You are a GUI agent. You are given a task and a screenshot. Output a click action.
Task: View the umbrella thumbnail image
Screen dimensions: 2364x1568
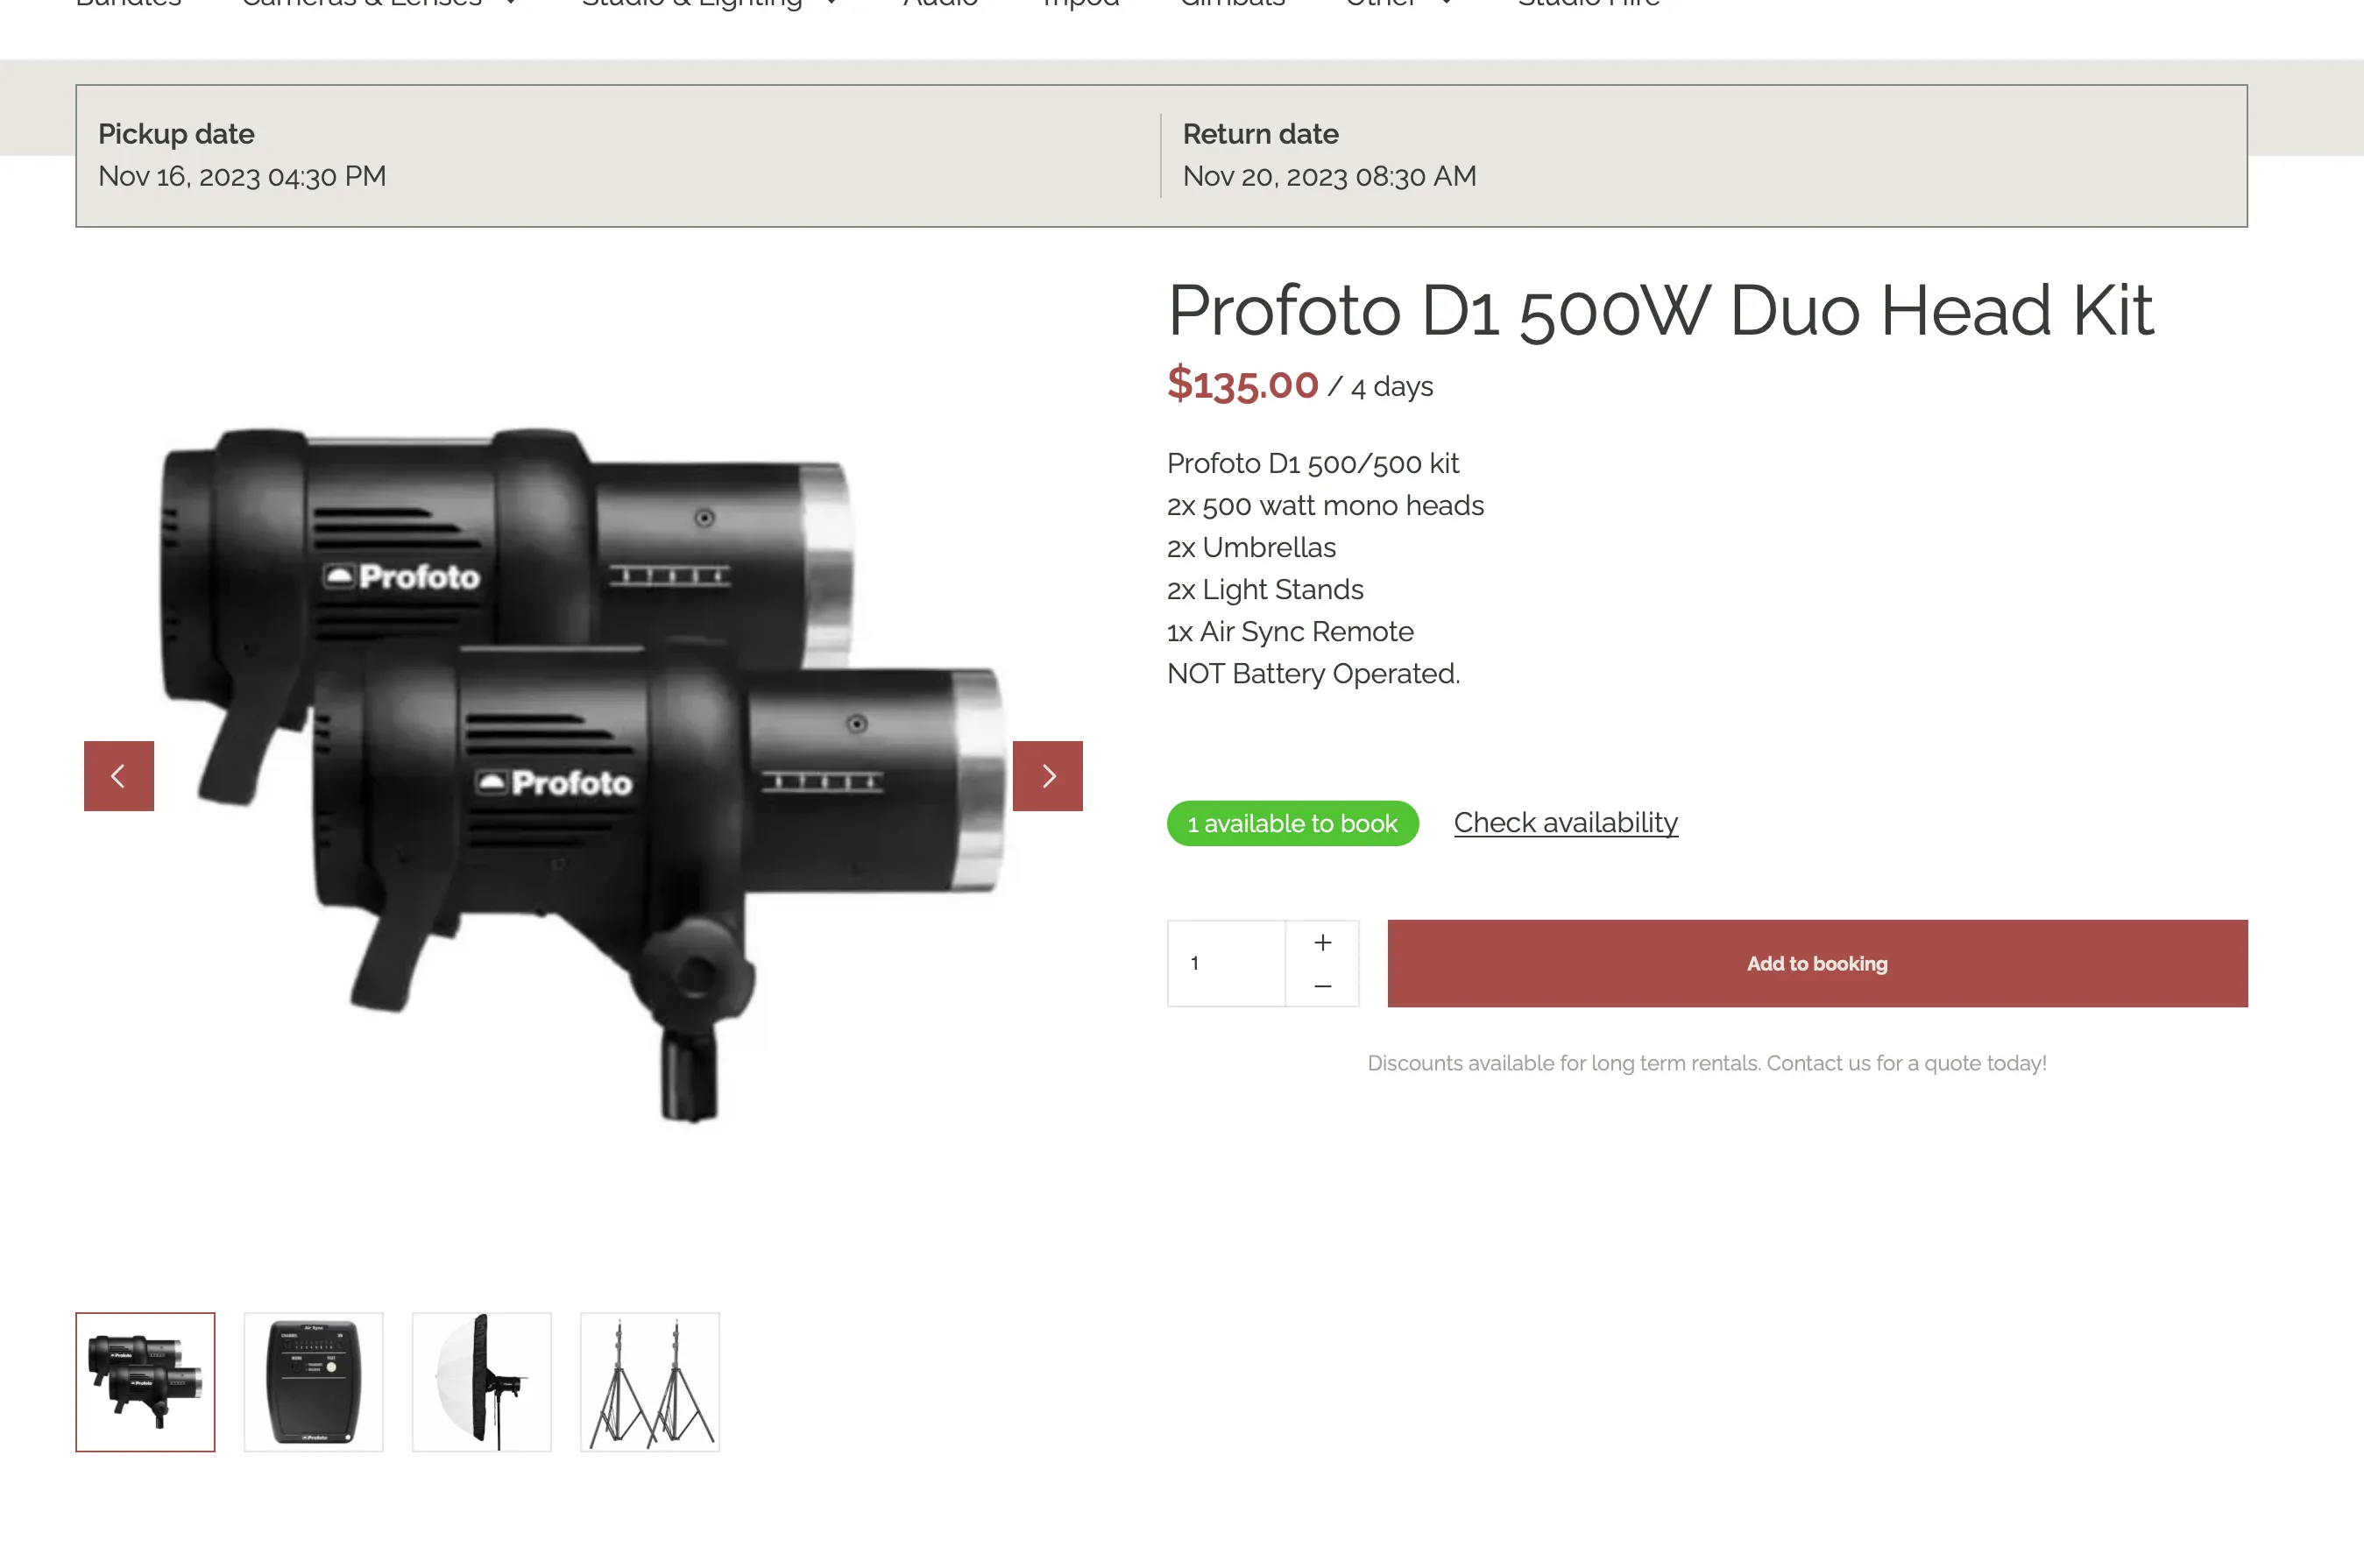coord(481,1382)
